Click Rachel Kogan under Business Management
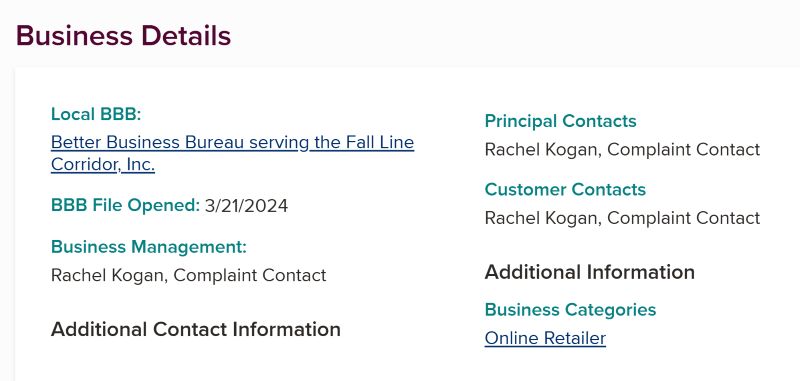Screen dimensions: 800x381 point(109,275)
